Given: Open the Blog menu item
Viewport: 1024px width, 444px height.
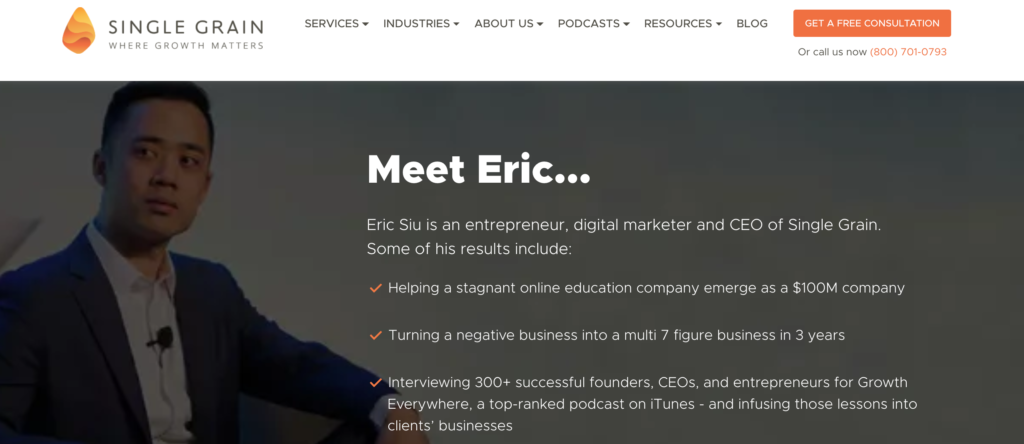Looking at the screenshot, I should (x=752, y=24).
